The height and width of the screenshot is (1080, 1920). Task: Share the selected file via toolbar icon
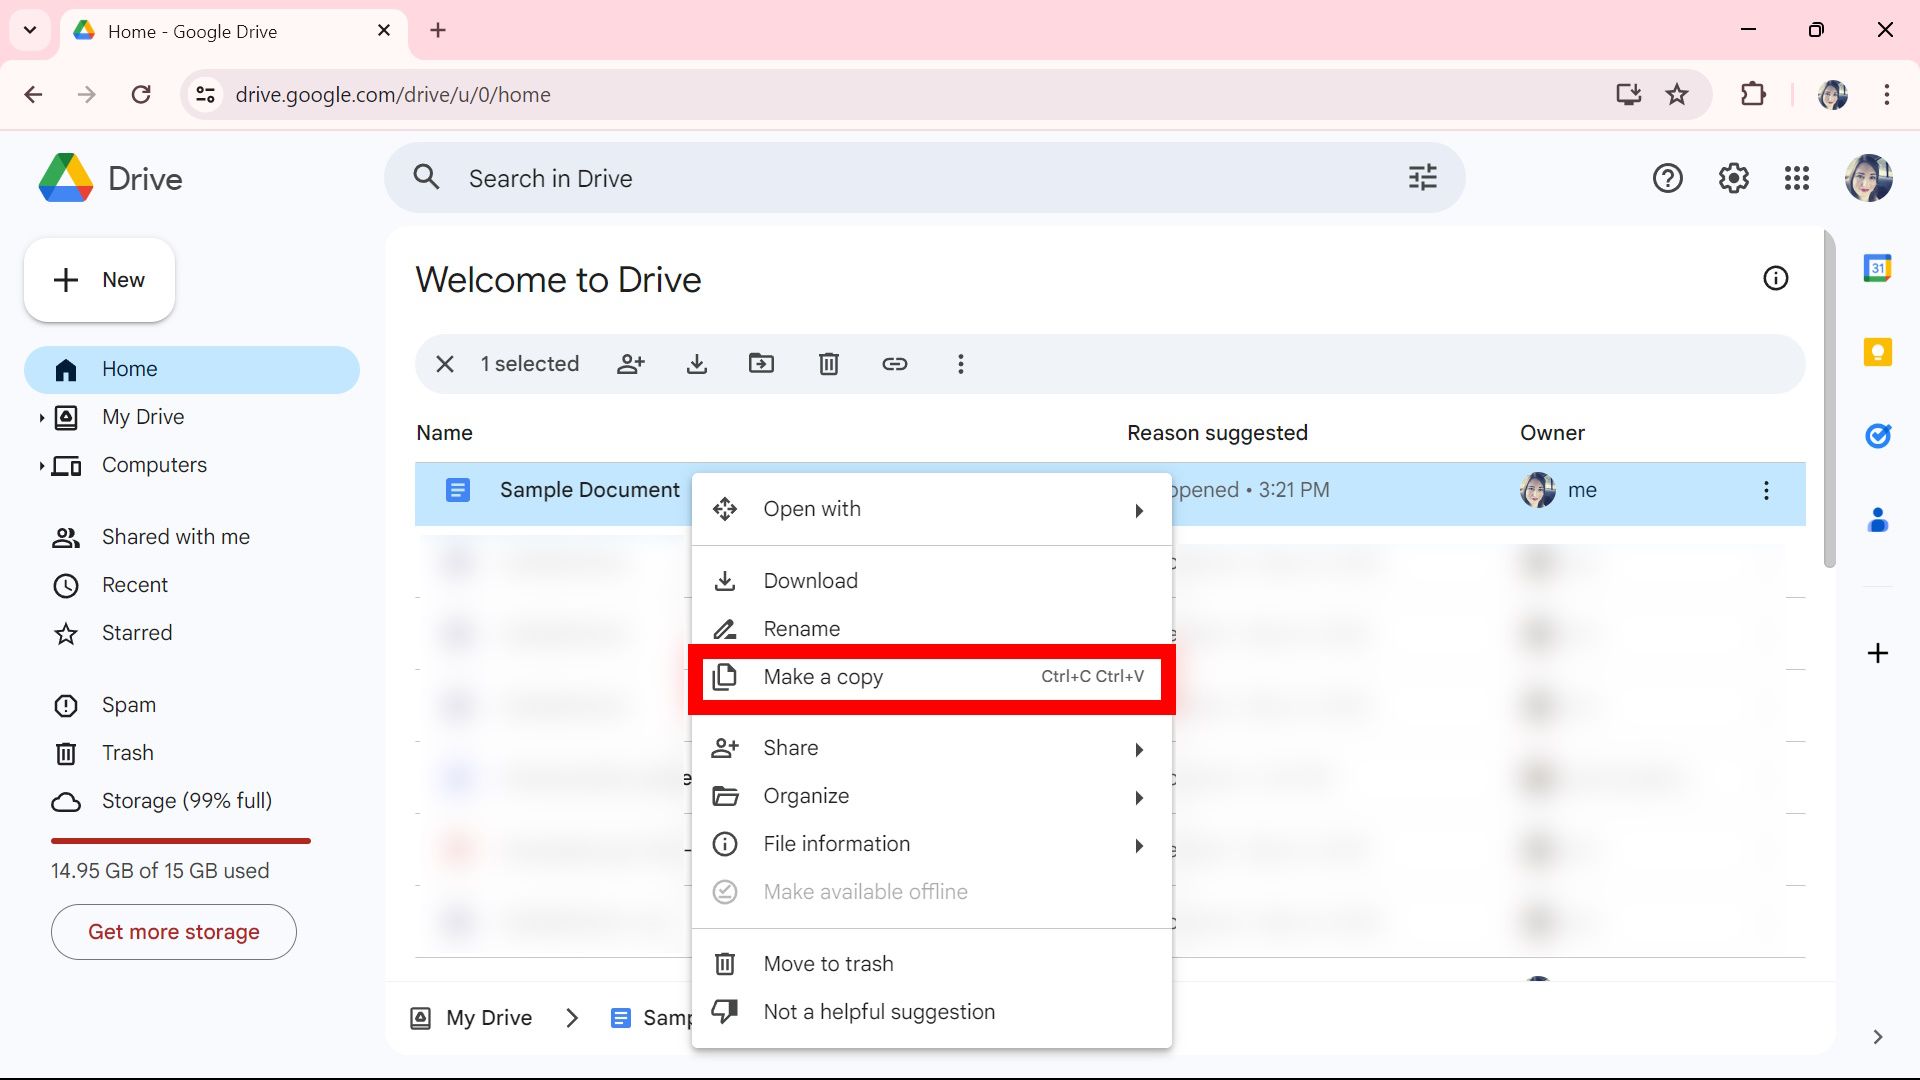(x=631, y=364)
